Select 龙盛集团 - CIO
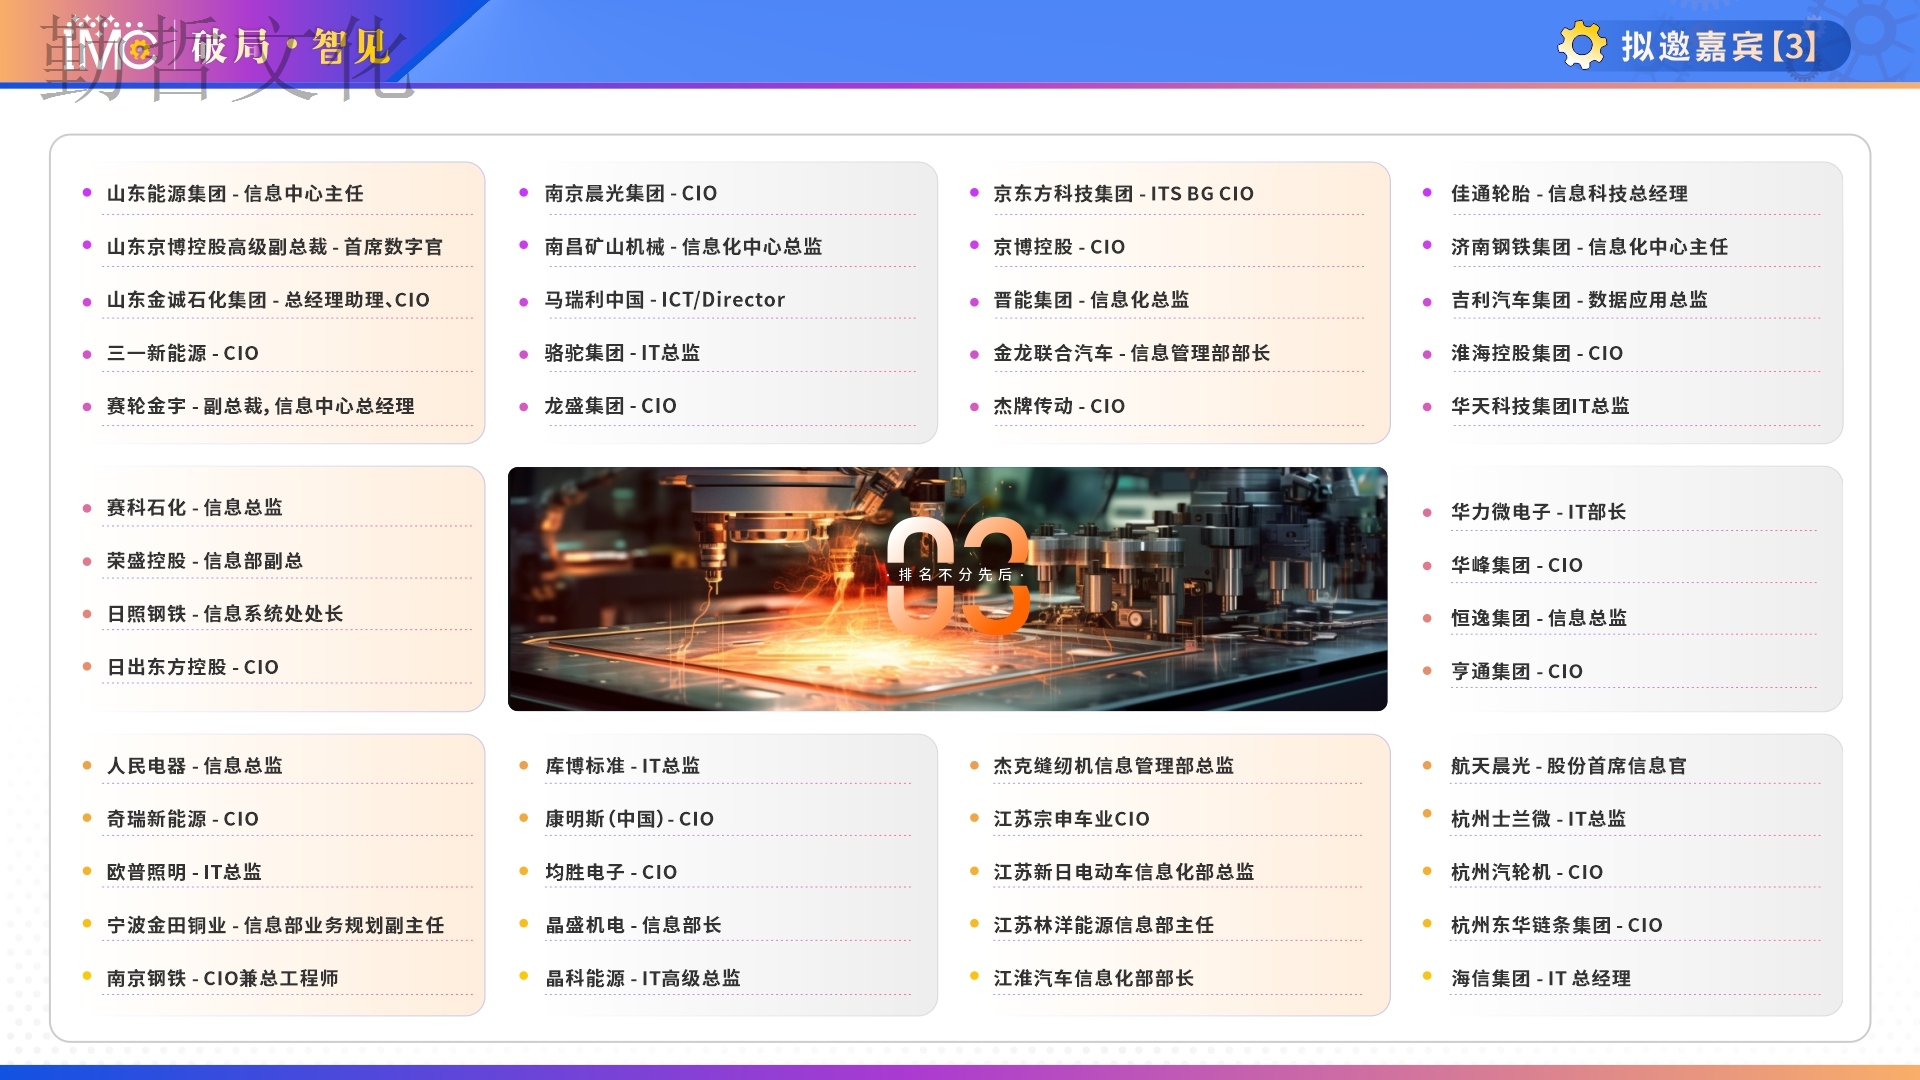The height and width of the screenshot is (1080, 1920). pos(611,406)
